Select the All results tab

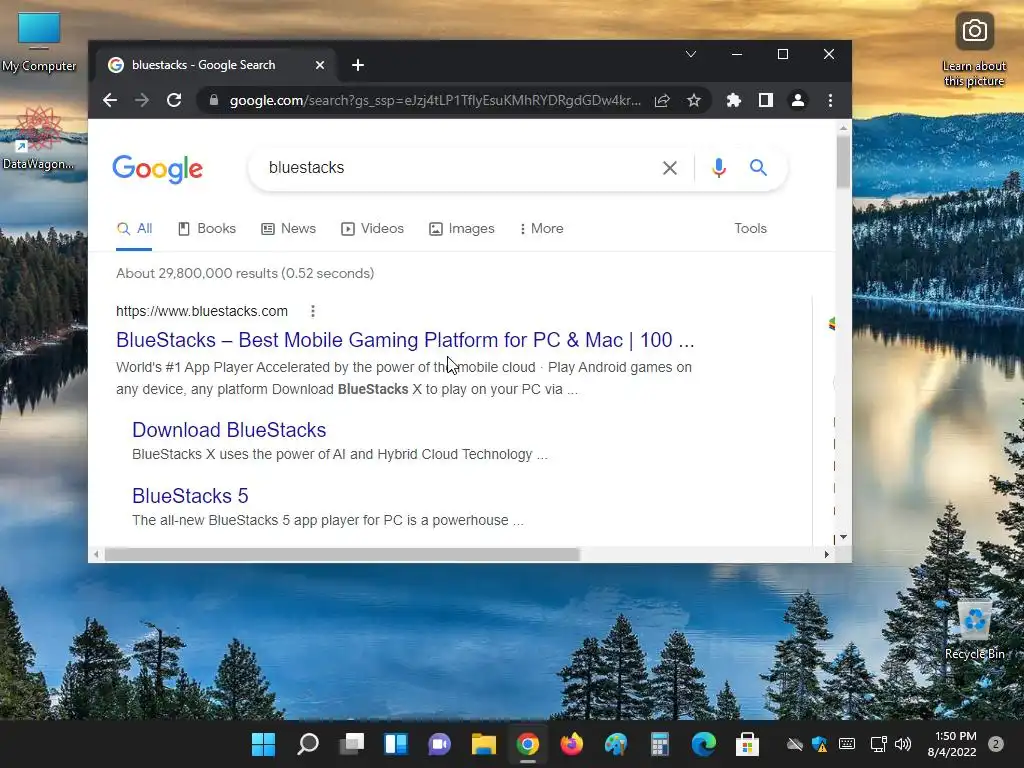click(x=135, y=229)
